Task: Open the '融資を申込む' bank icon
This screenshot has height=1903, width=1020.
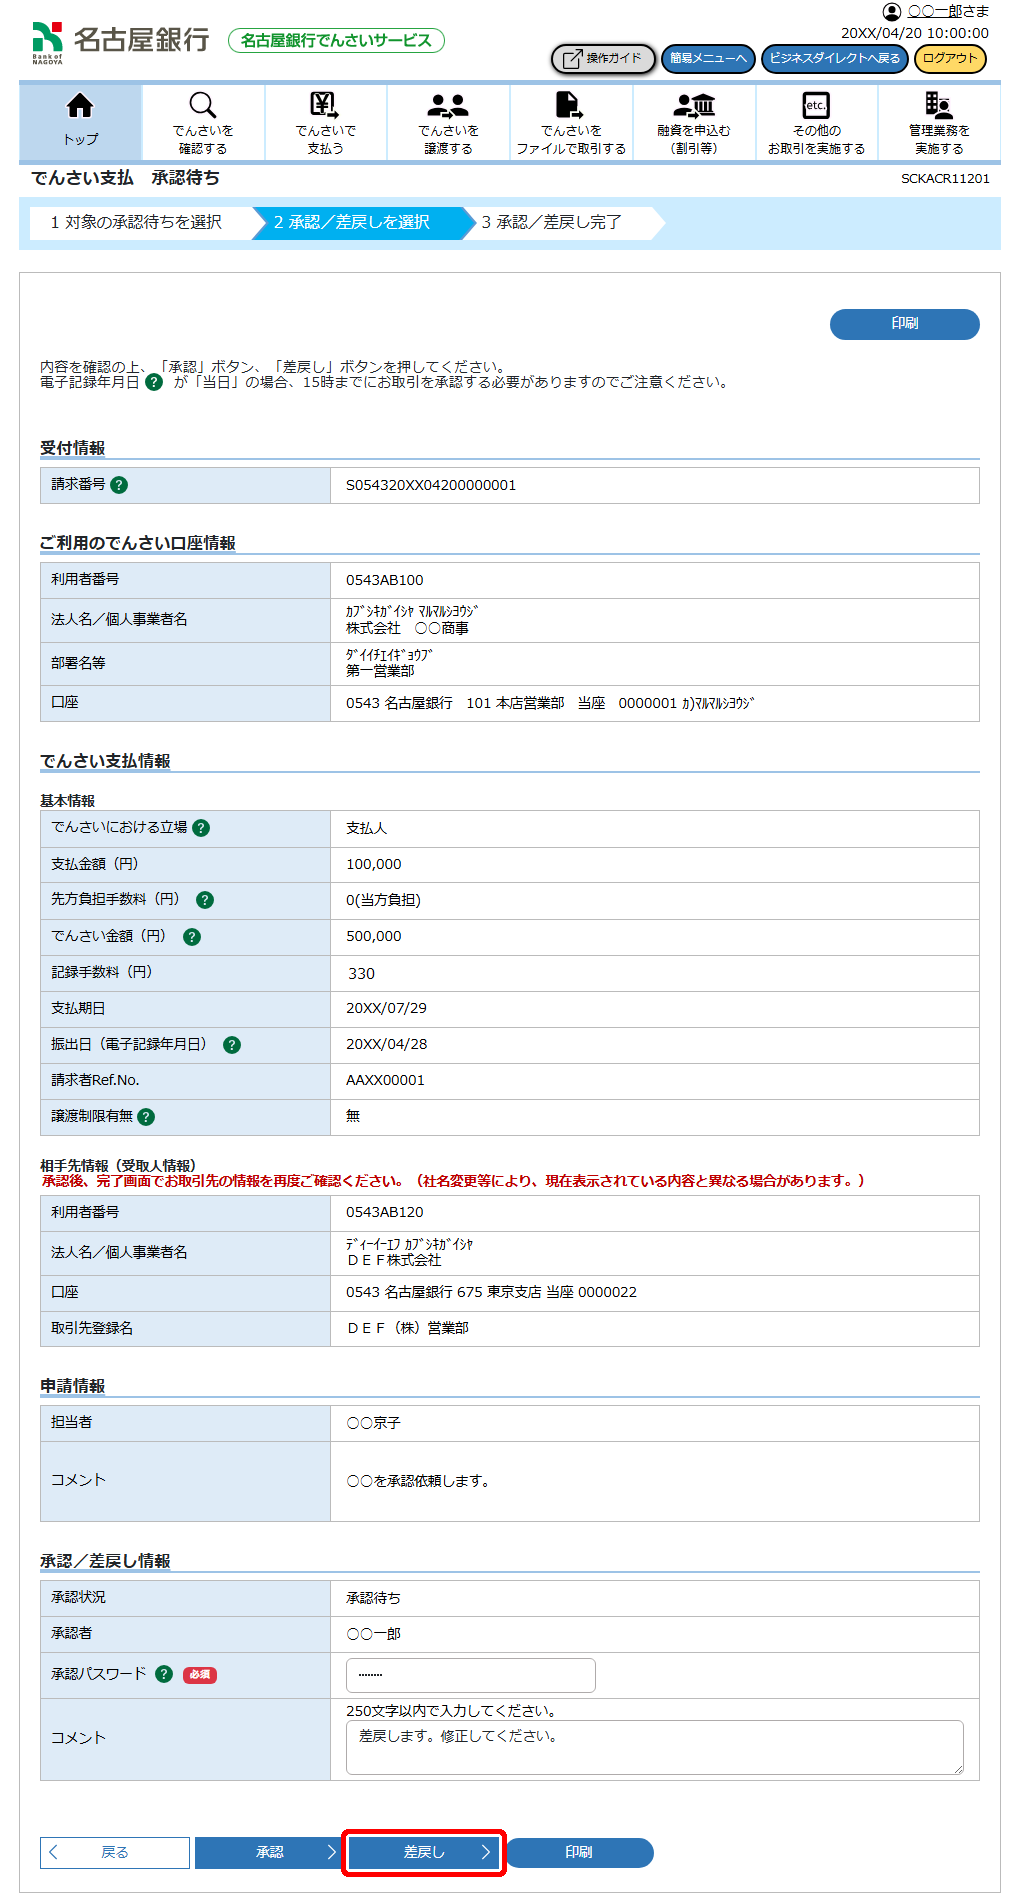Action: click(694, 106)
